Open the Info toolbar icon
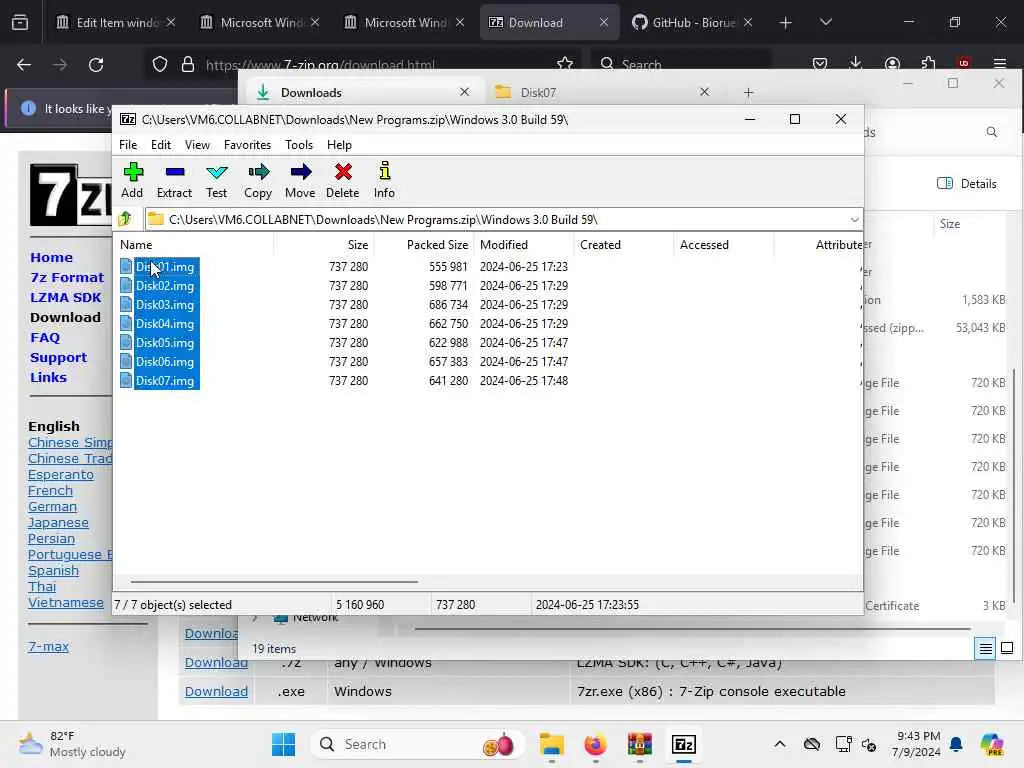This screenshot has height=768, width=1024. (x=384, y=180)
